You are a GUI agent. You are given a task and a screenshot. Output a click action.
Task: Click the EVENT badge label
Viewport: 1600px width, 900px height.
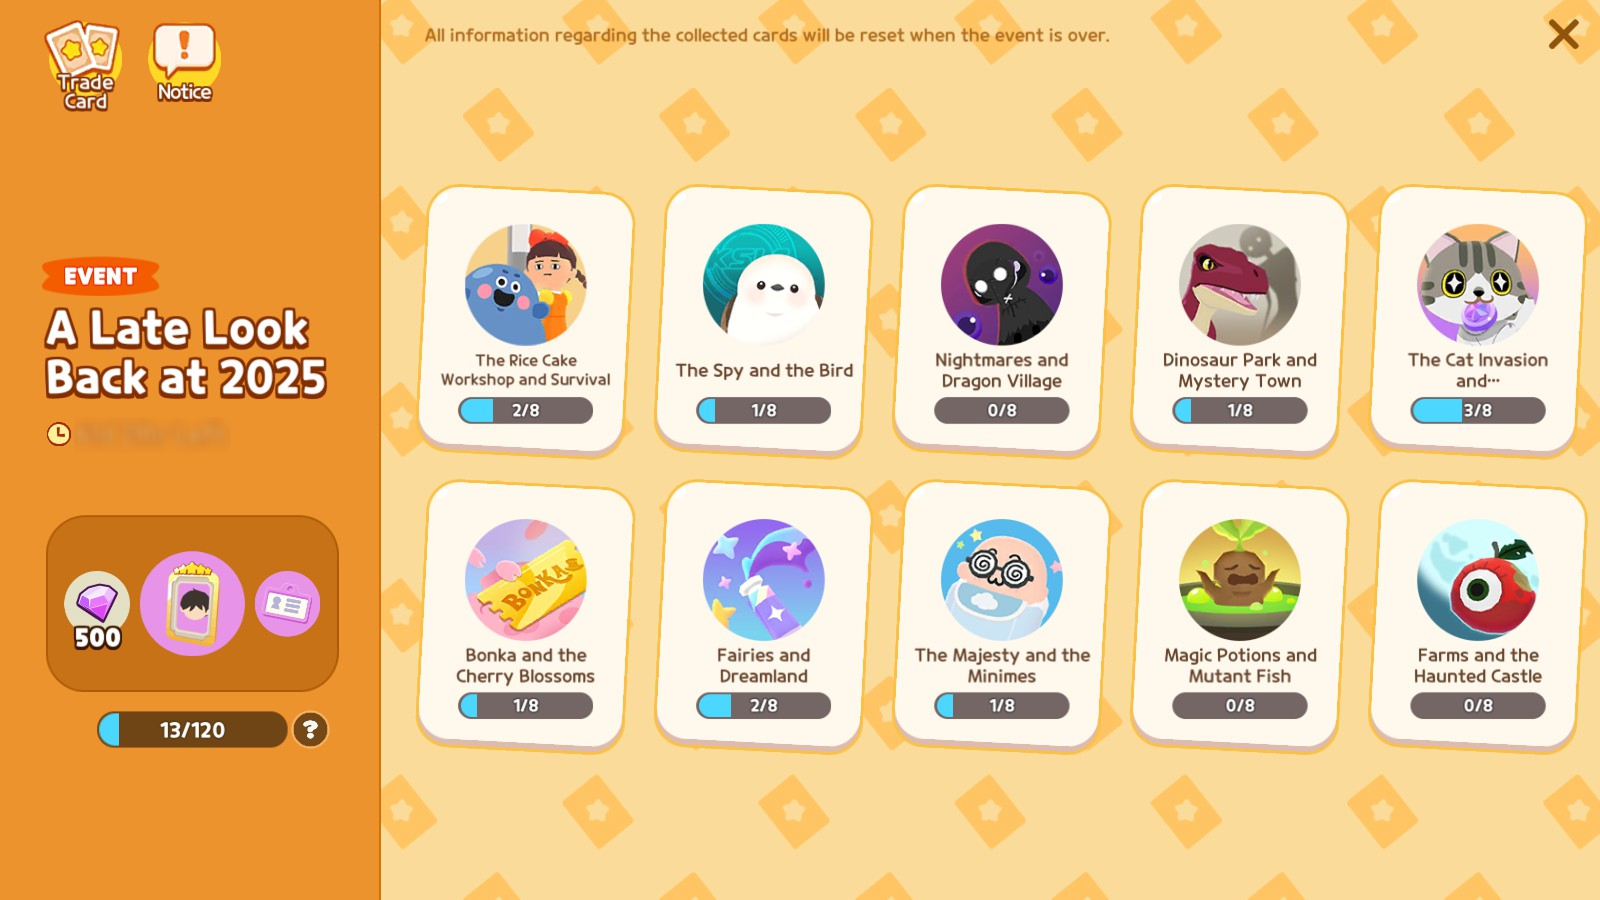[100, 277]
